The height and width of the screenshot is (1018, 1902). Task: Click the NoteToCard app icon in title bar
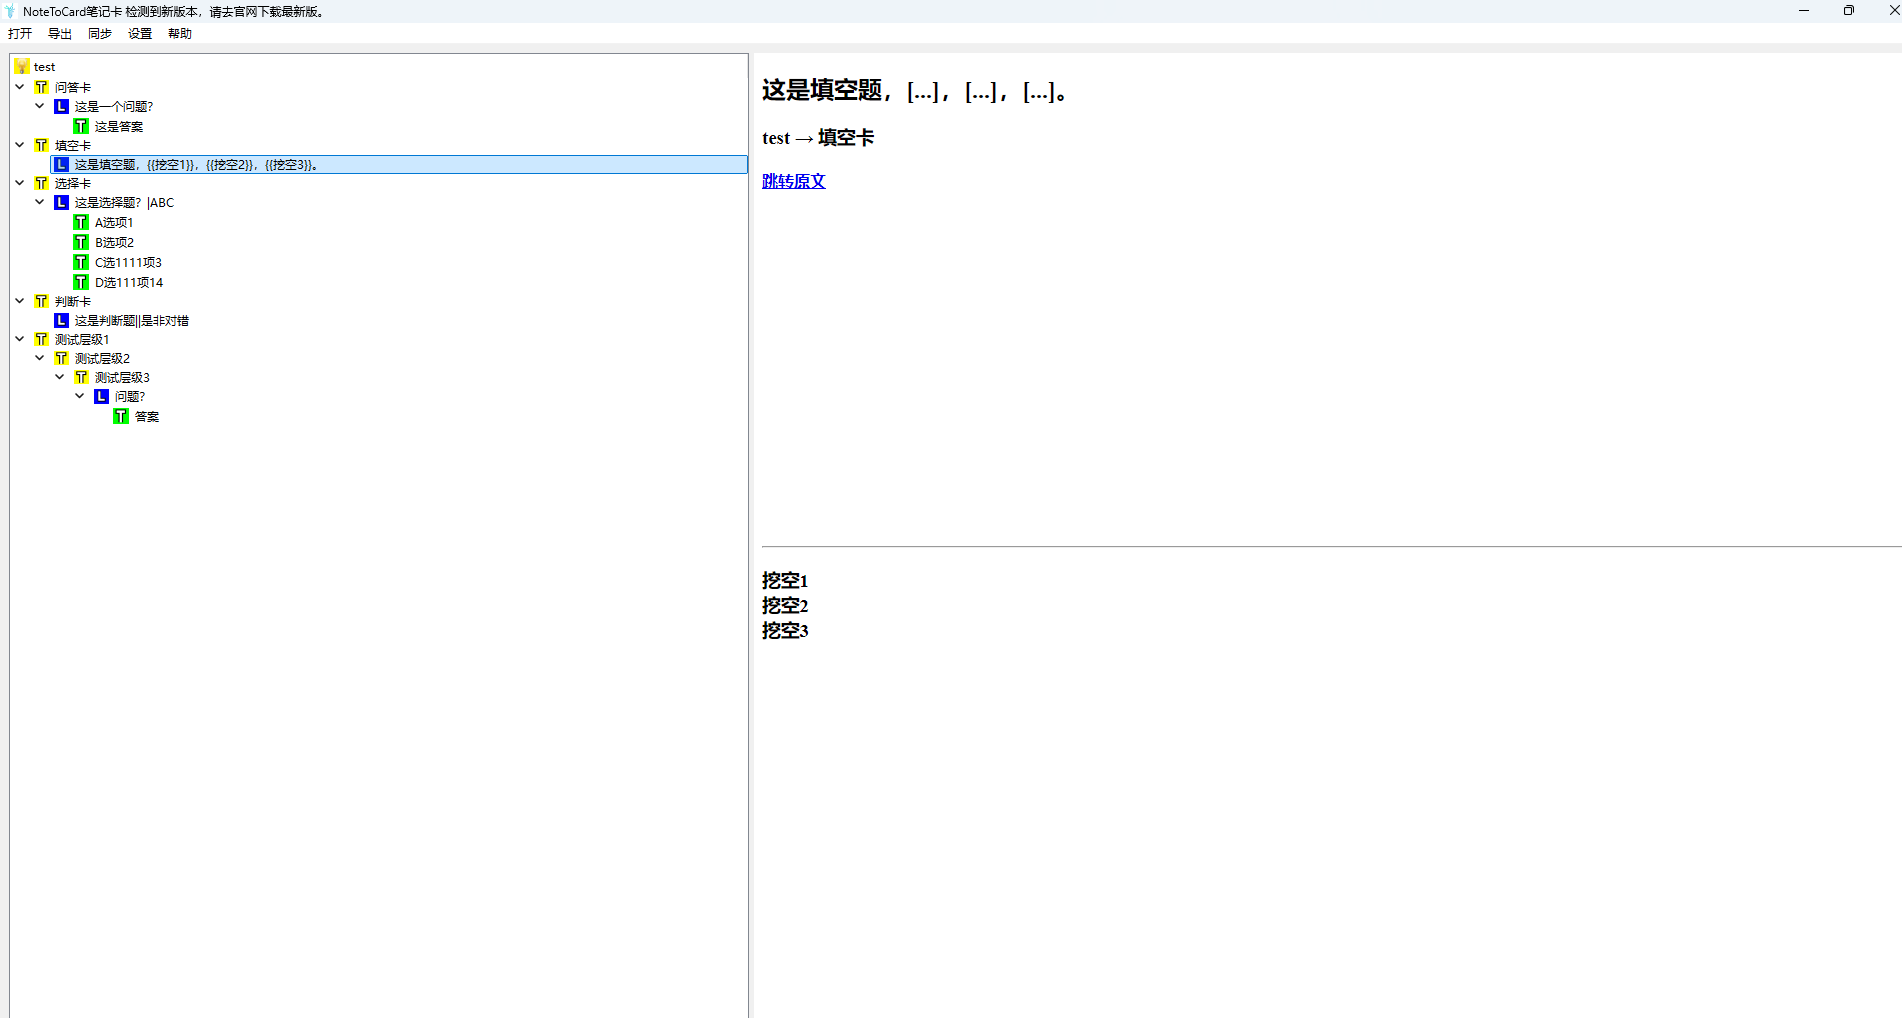10,11
